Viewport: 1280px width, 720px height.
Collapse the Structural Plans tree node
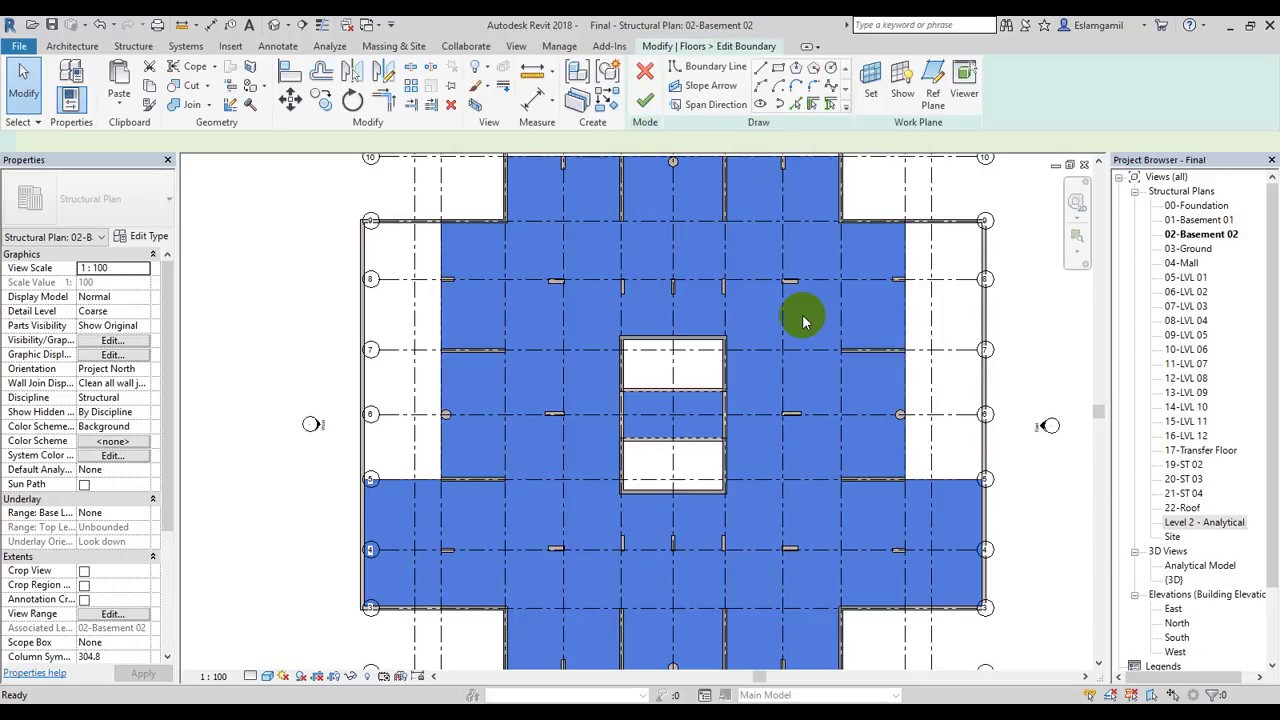tap(1135, 192)
